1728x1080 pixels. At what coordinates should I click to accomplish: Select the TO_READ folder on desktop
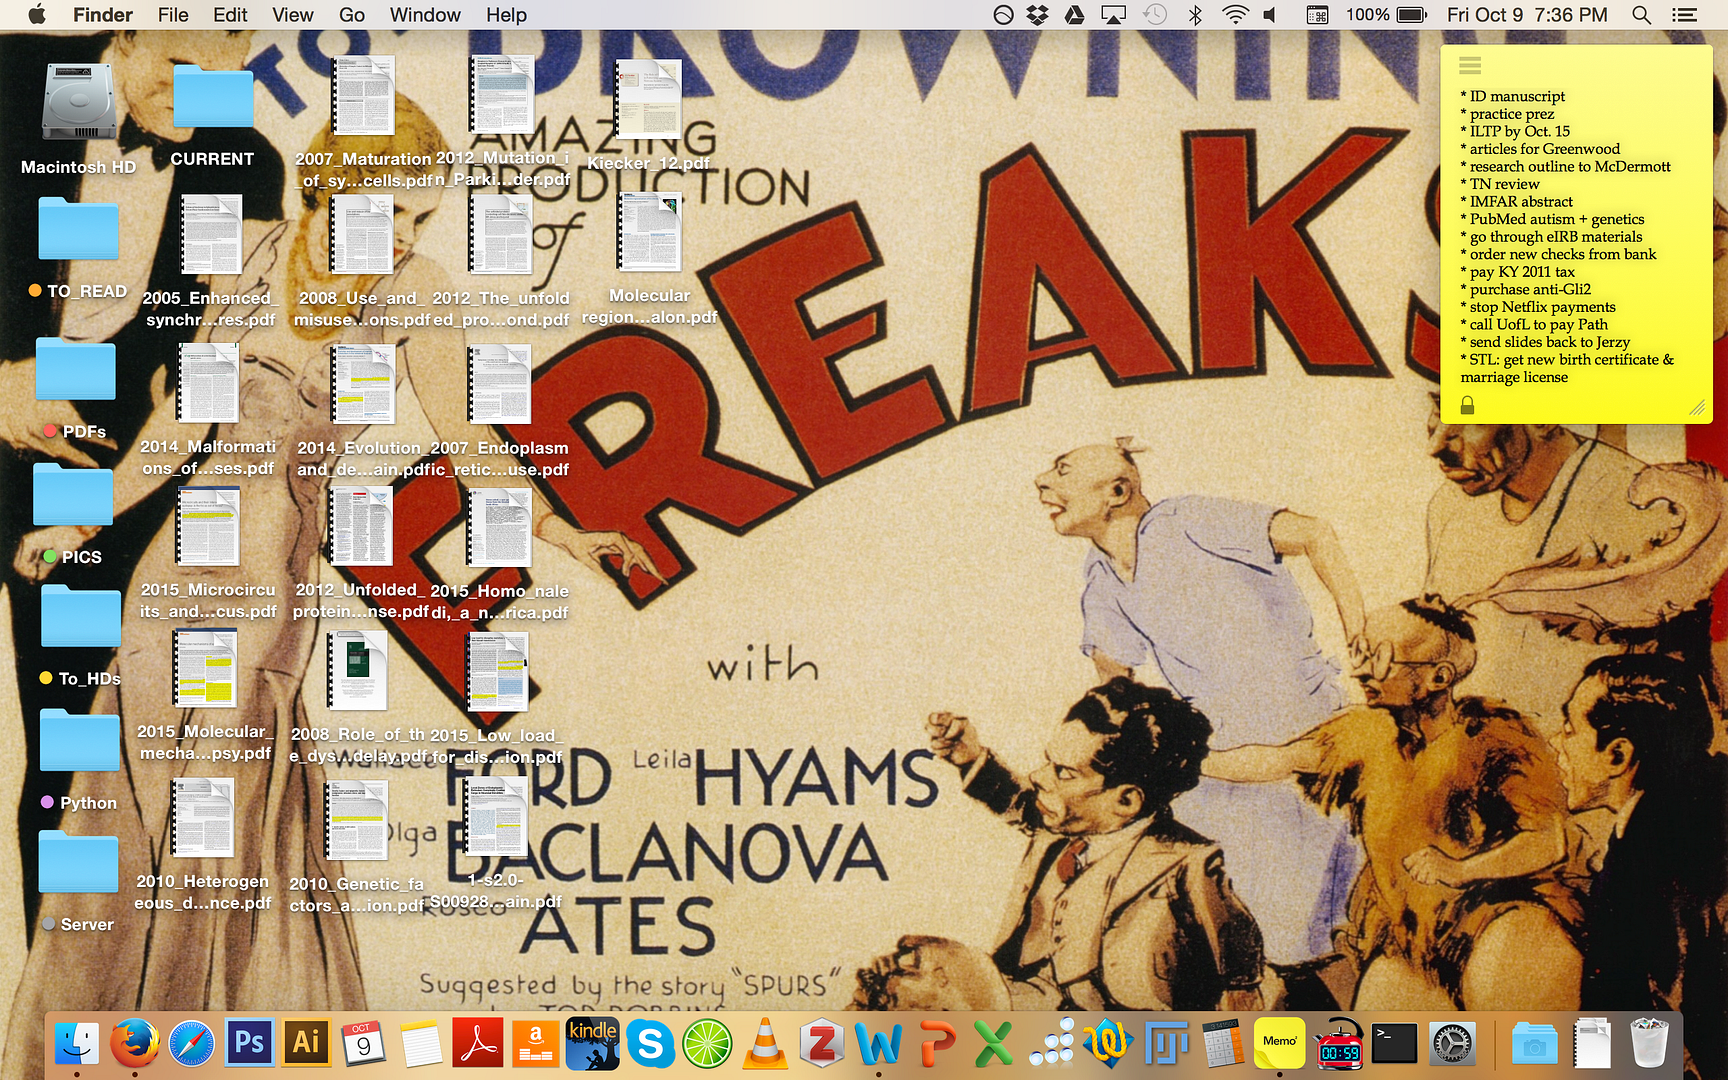(79, 229)
